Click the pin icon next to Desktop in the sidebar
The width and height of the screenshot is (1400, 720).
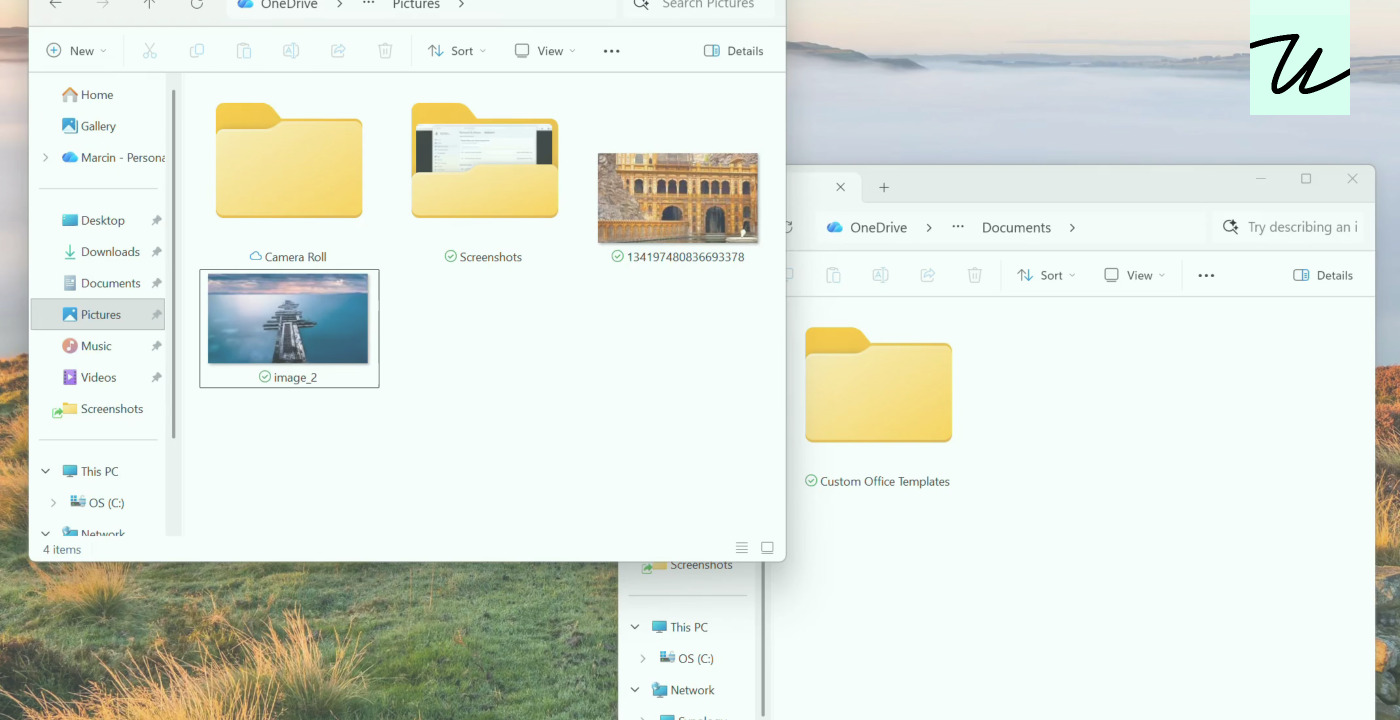click(x=156, y=221)
